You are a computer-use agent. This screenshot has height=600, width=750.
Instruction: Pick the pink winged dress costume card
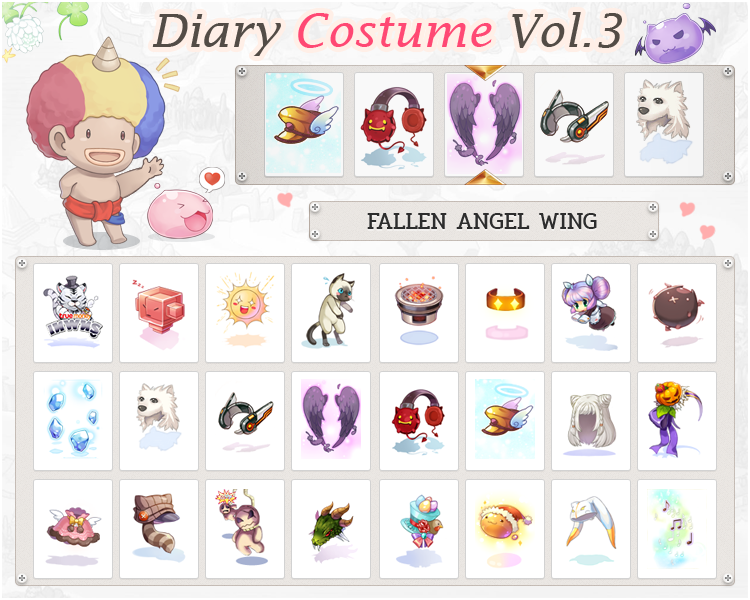73,529
